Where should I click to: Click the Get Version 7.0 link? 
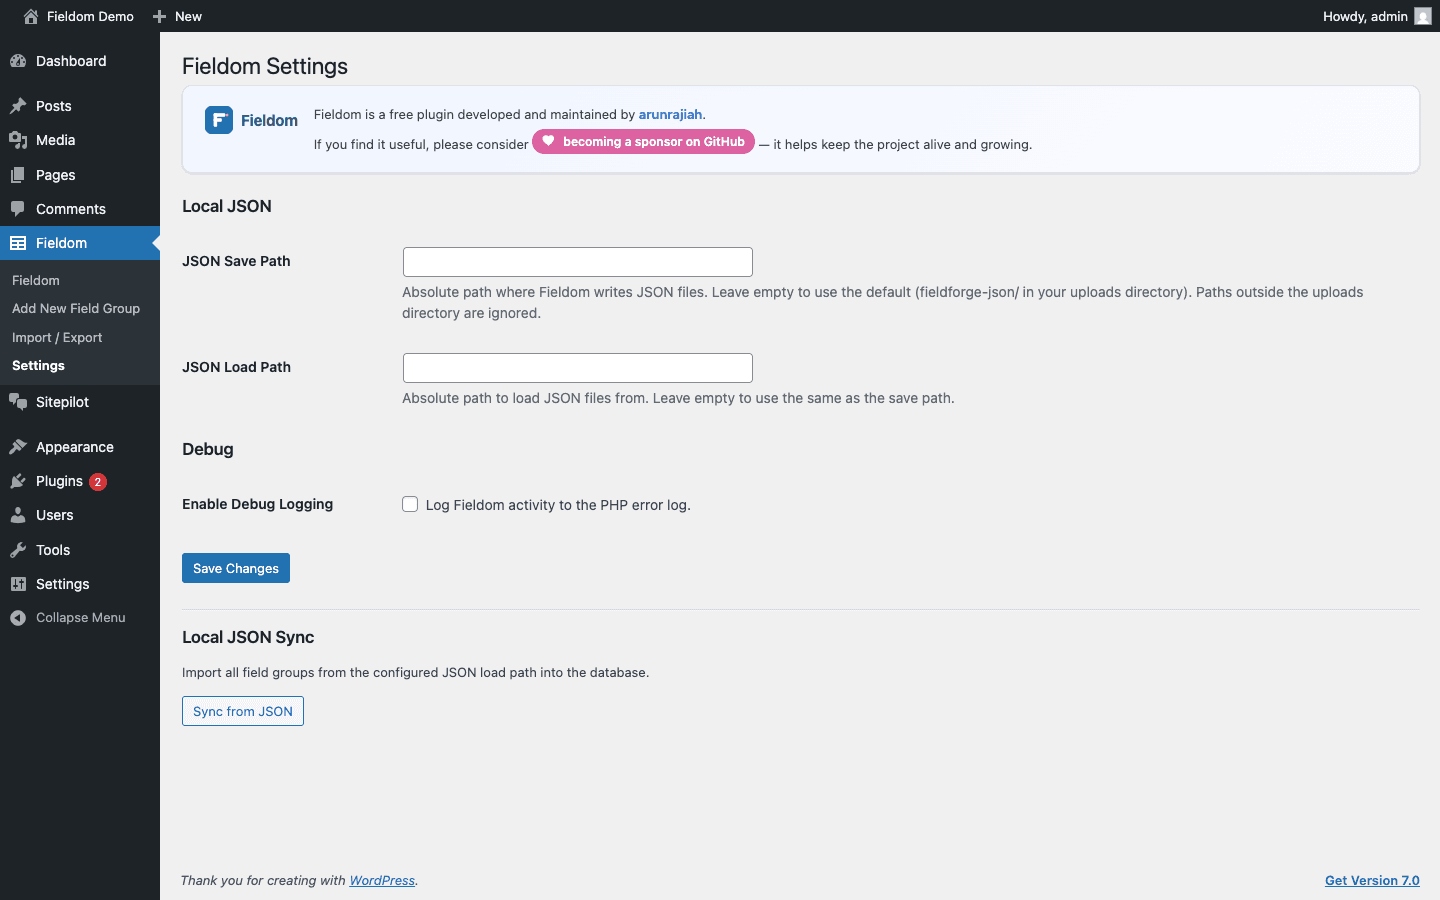(1372, 880)
